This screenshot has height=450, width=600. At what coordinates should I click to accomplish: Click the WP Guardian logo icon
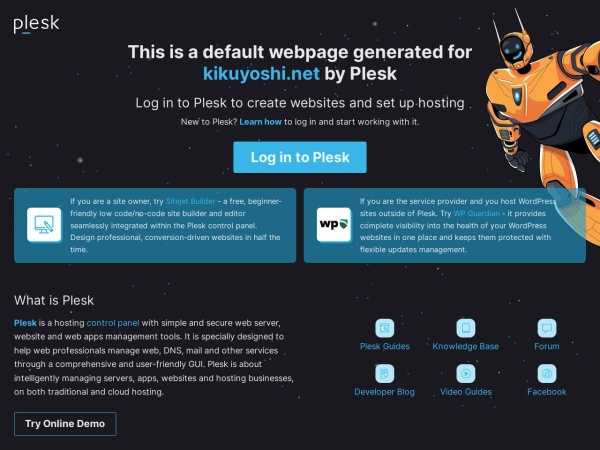334,225
